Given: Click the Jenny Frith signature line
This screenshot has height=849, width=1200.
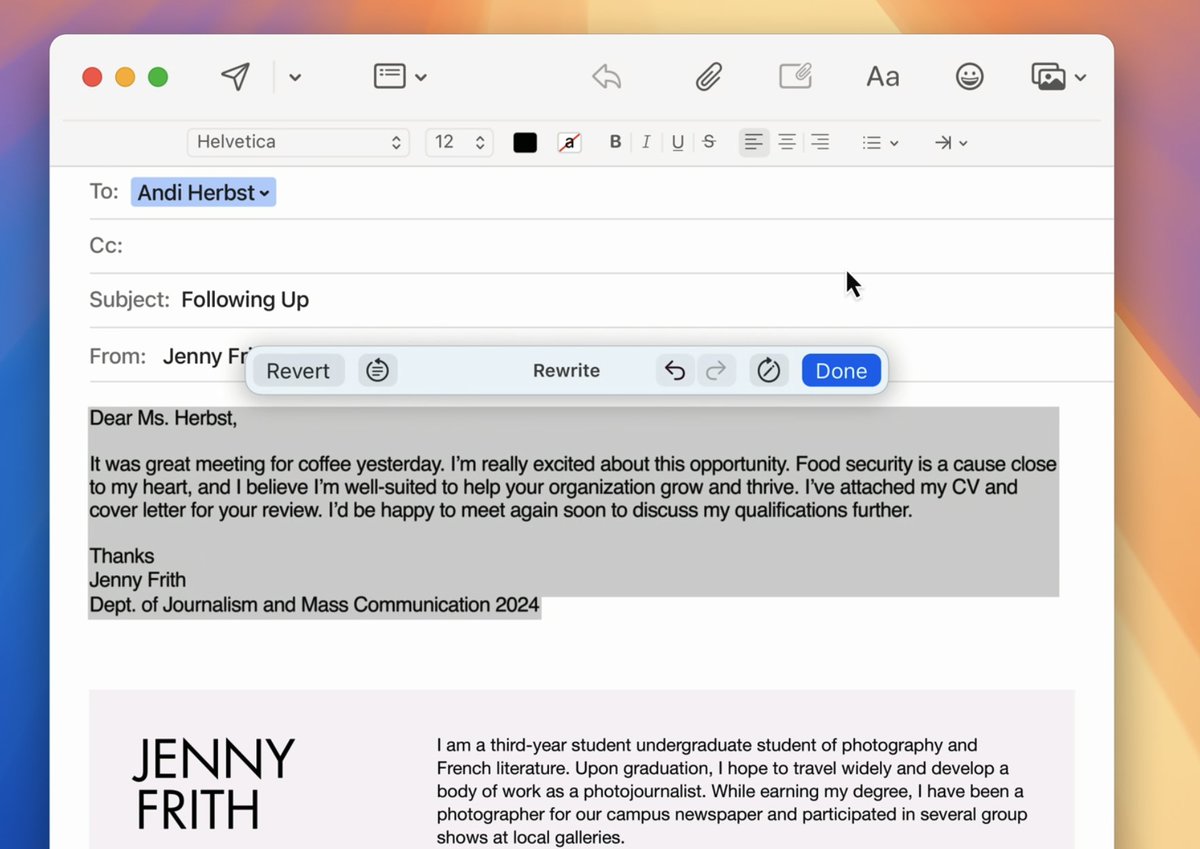Looking at the screenshot, I should coord(137,580).
